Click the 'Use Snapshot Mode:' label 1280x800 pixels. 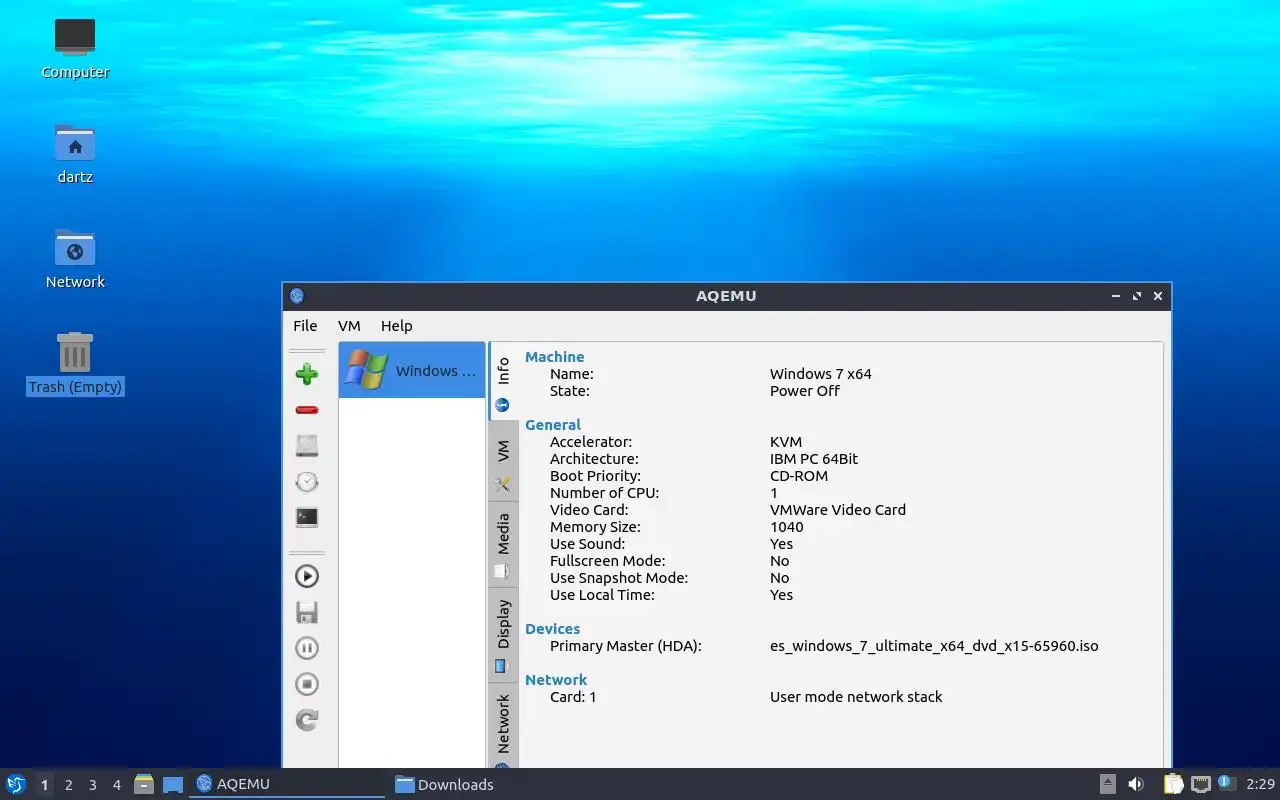click(619, 578)
